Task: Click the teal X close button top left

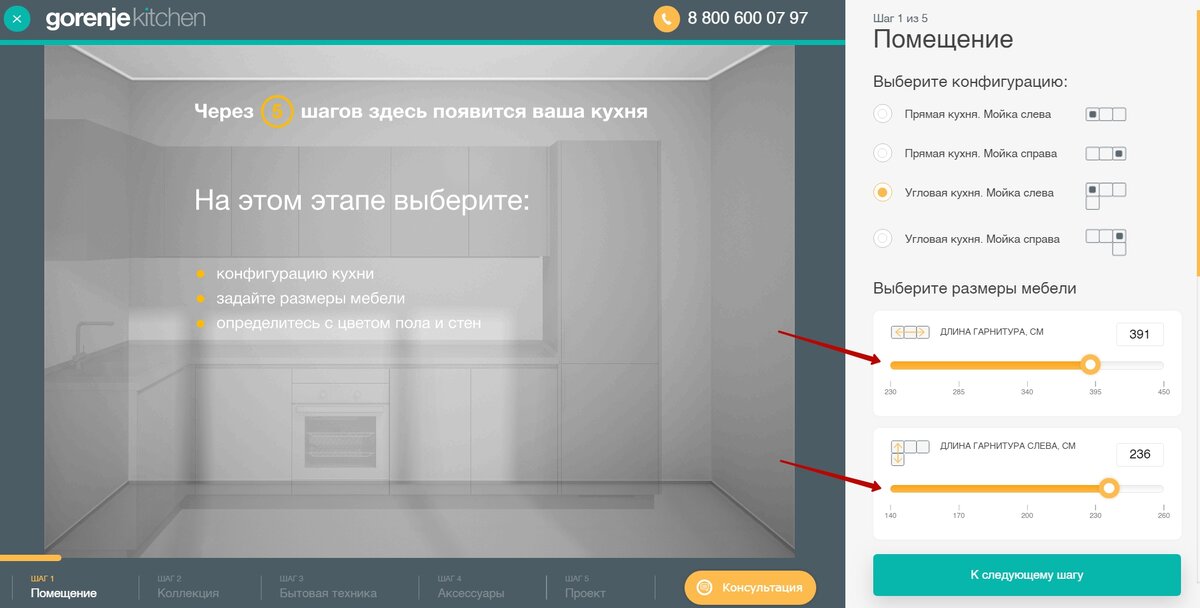Action: tap(16, 17)
